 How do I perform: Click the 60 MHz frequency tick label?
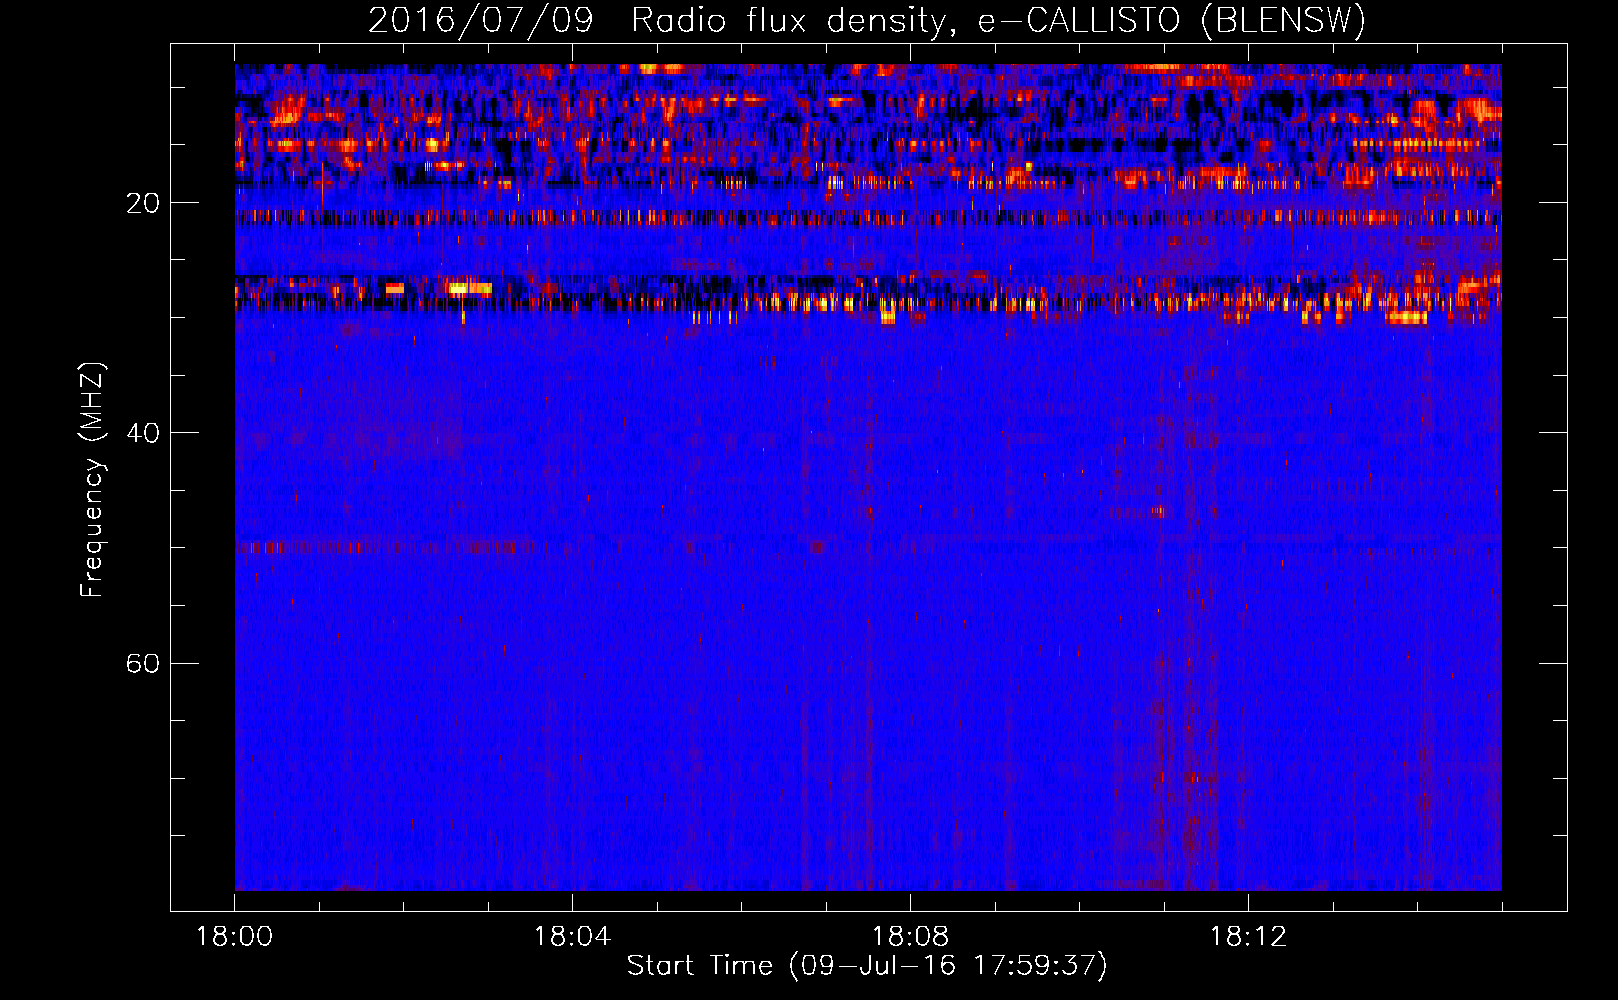click(x=142, y=664)
